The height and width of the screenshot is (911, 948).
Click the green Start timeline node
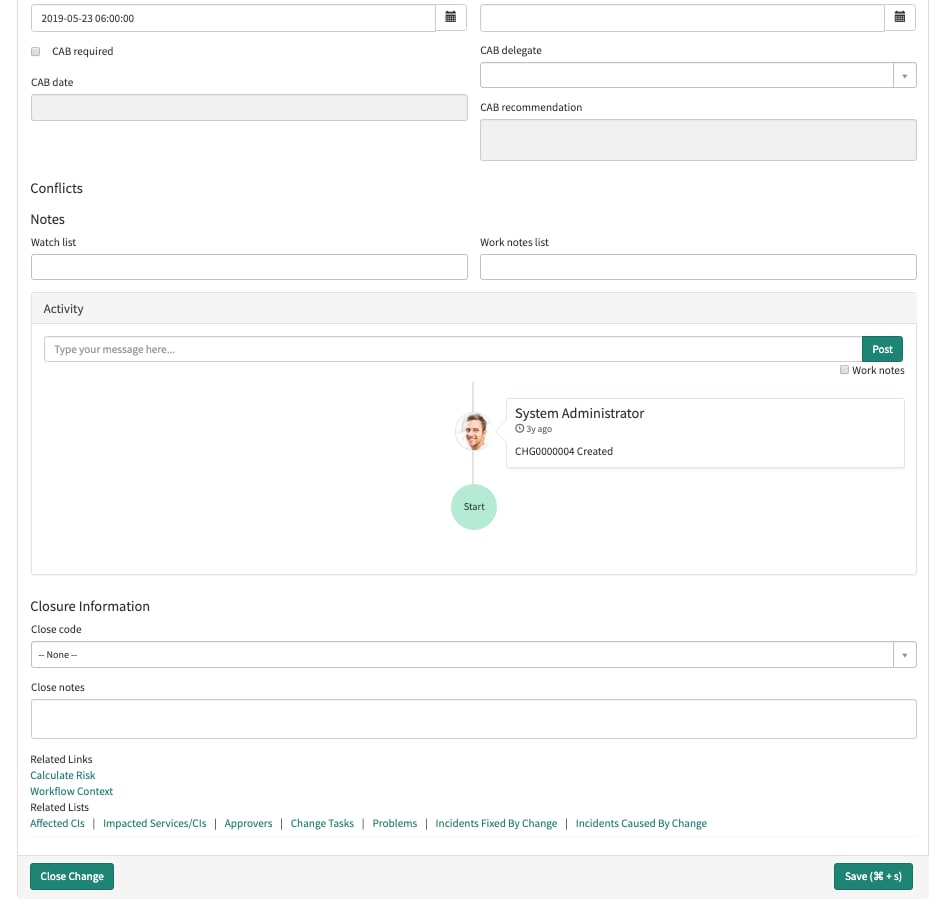(x=474, y=507)
